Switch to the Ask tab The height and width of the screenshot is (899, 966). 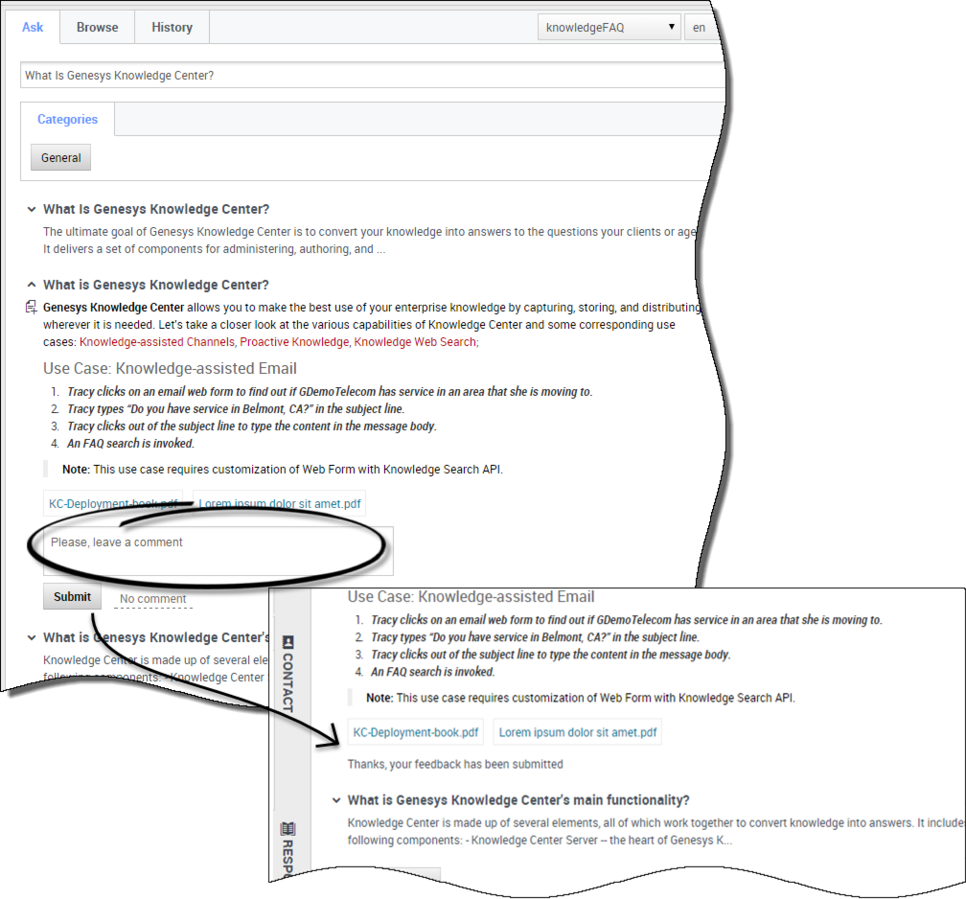click(x=33, y=27)
